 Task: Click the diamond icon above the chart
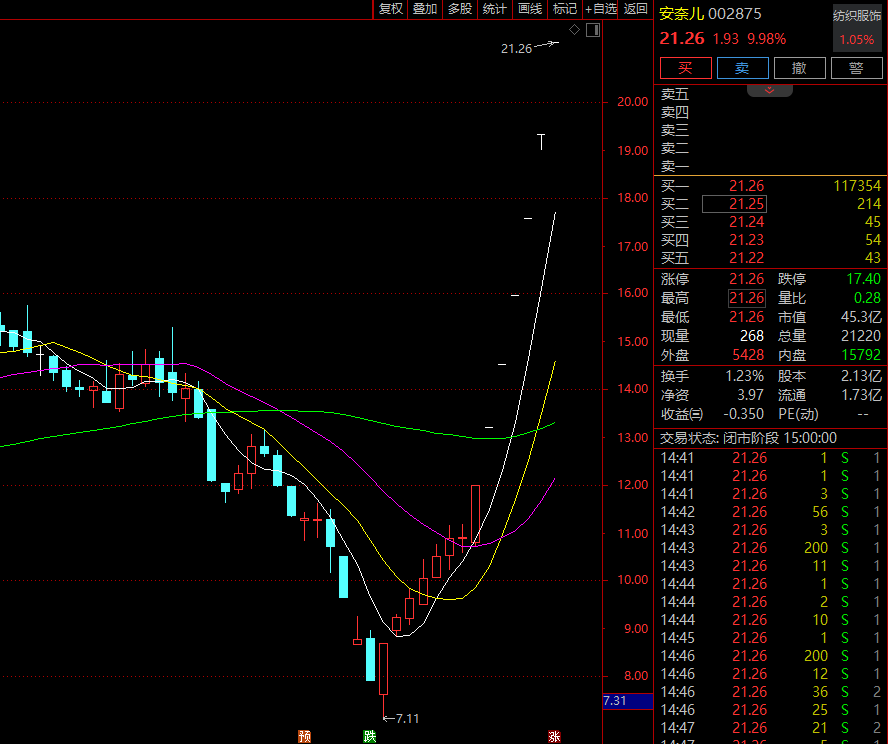tap(575, 31)
